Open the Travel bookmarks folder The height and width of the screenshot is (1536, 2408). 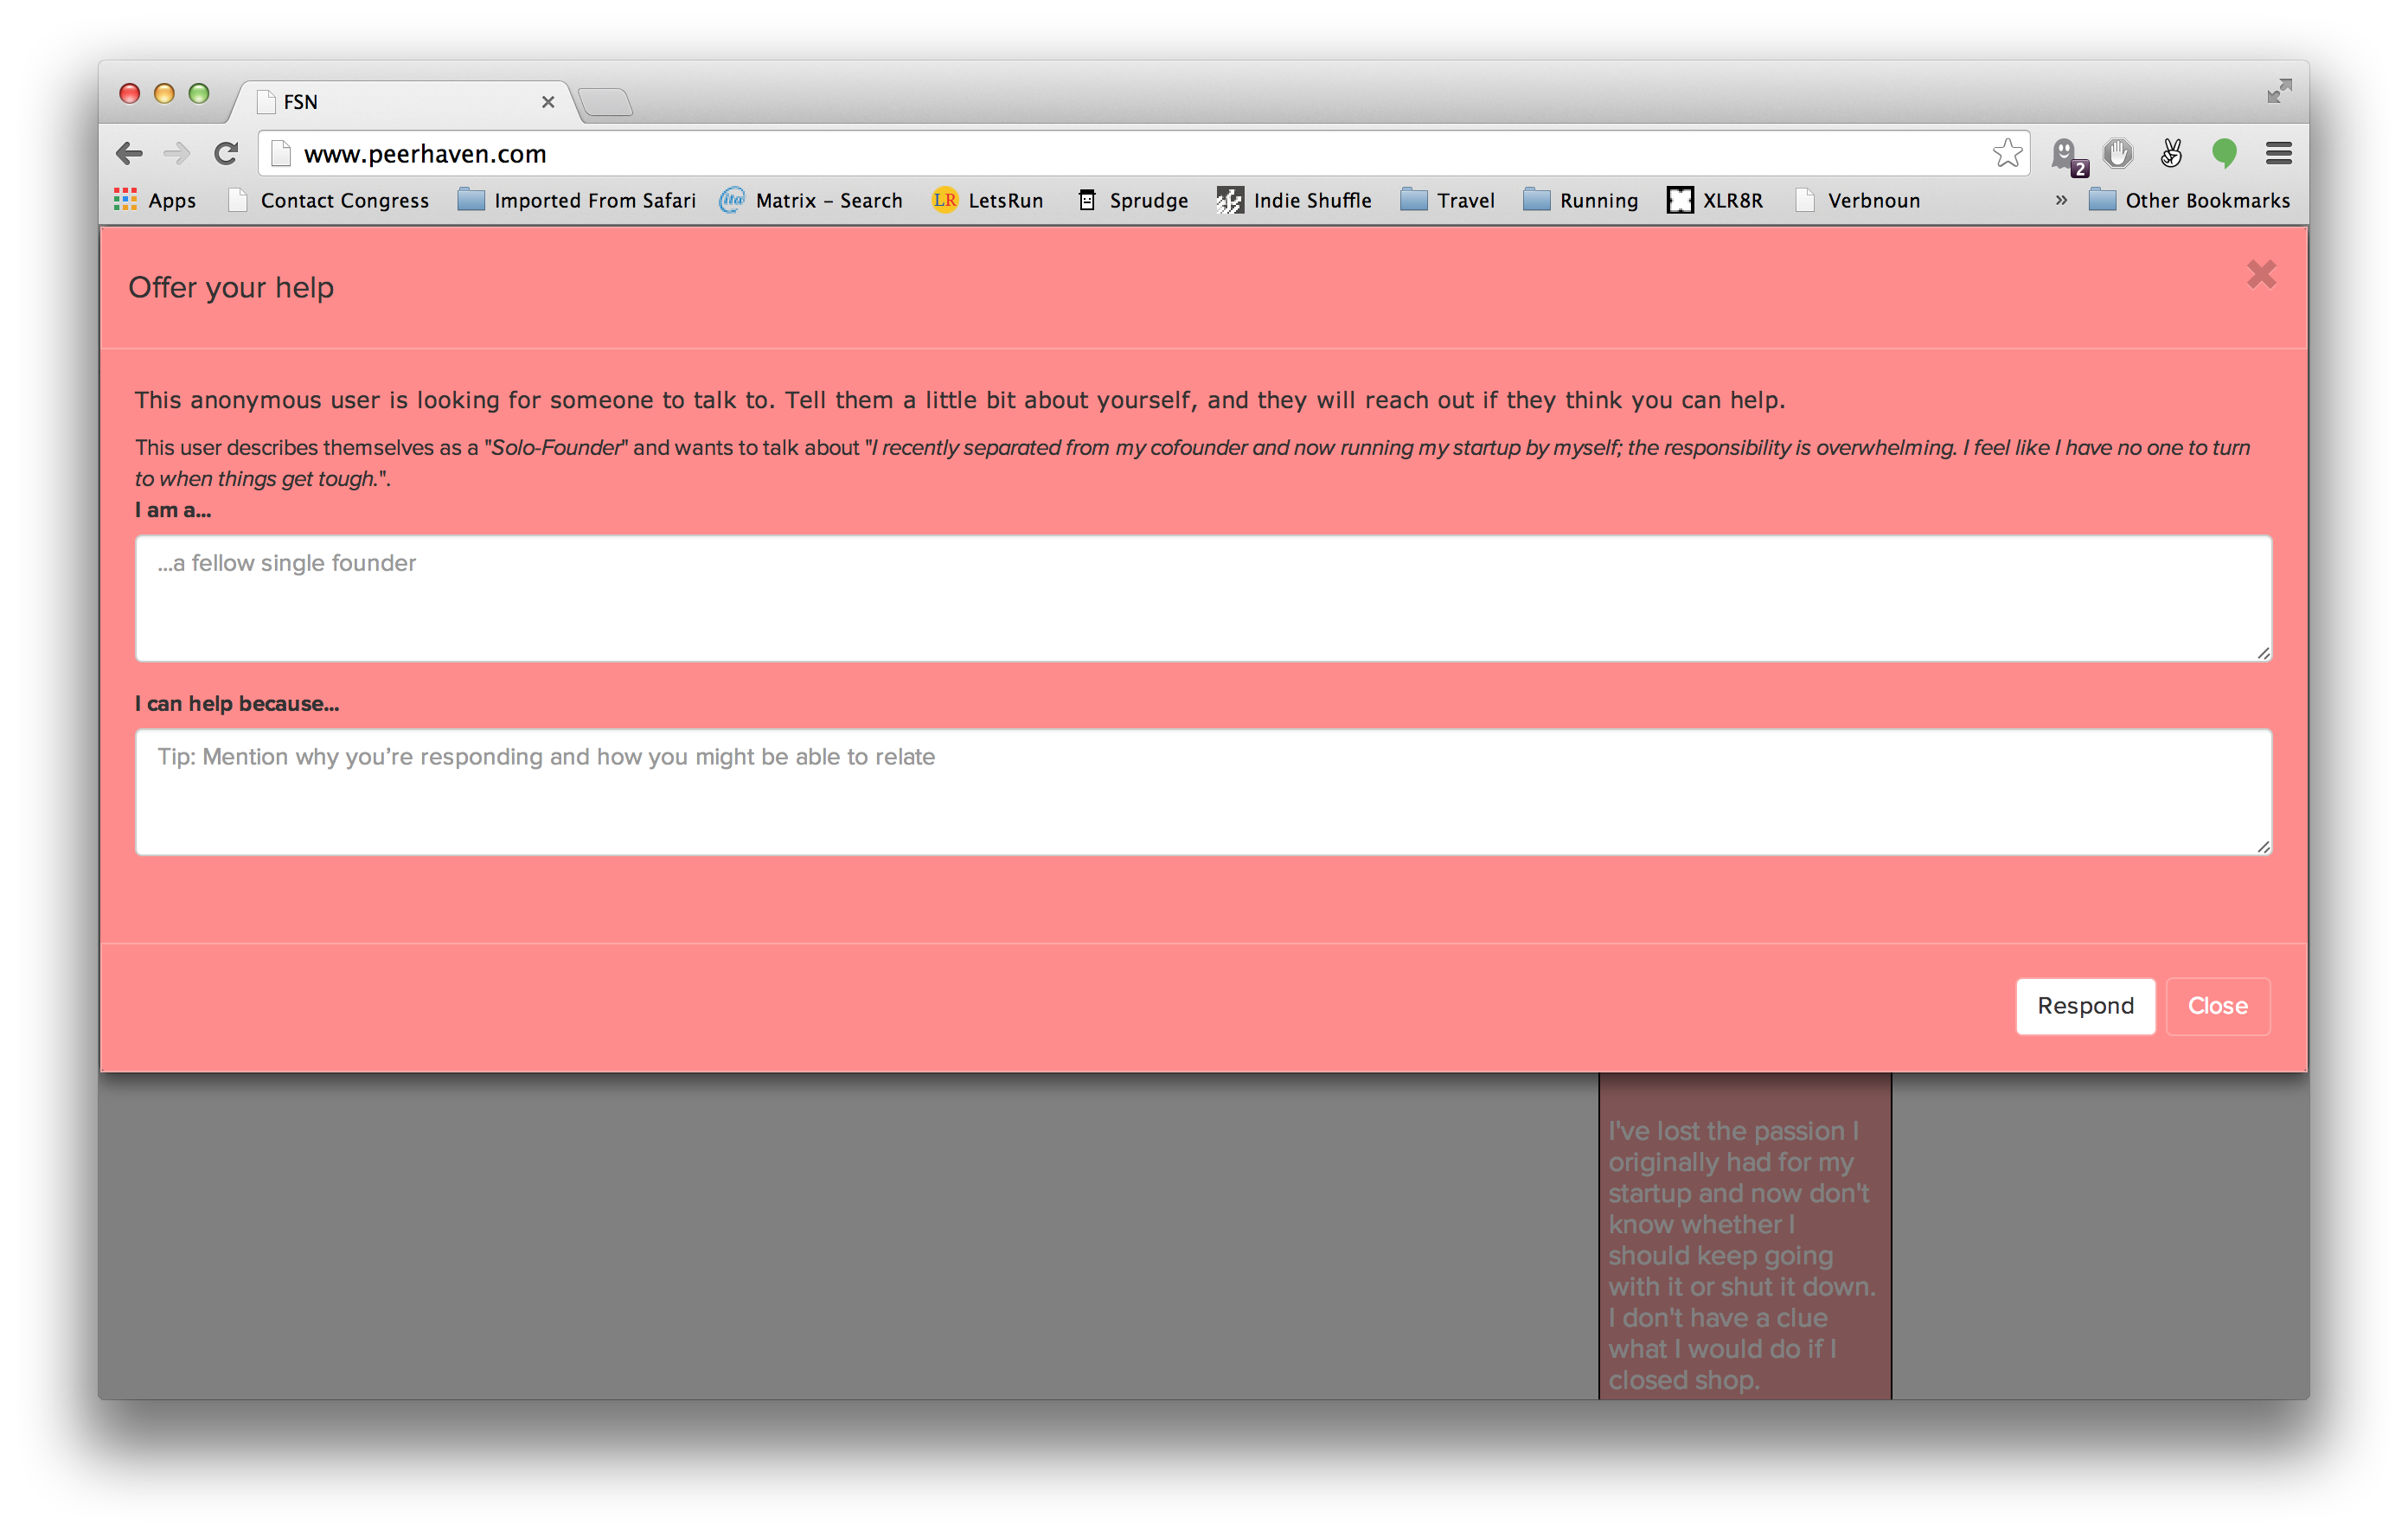point(1447,200)
